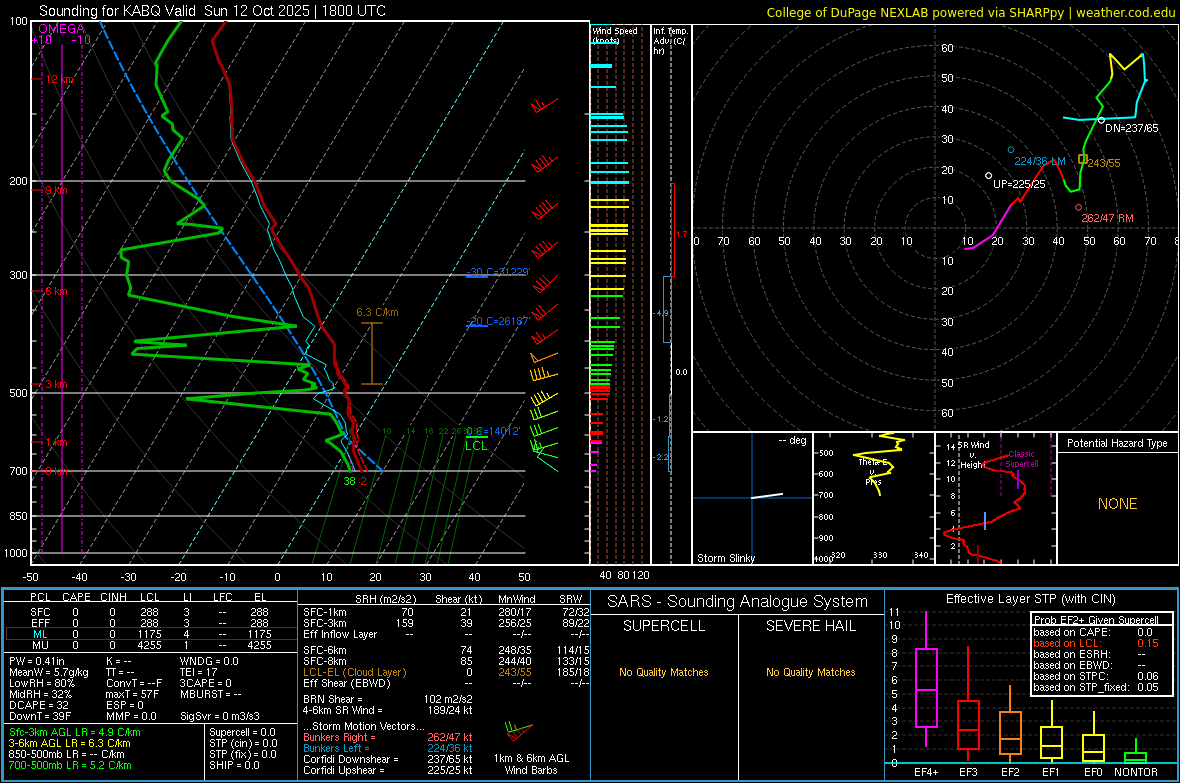
Task: Select the highlighted ML parcel row
Action: [151, 634]
